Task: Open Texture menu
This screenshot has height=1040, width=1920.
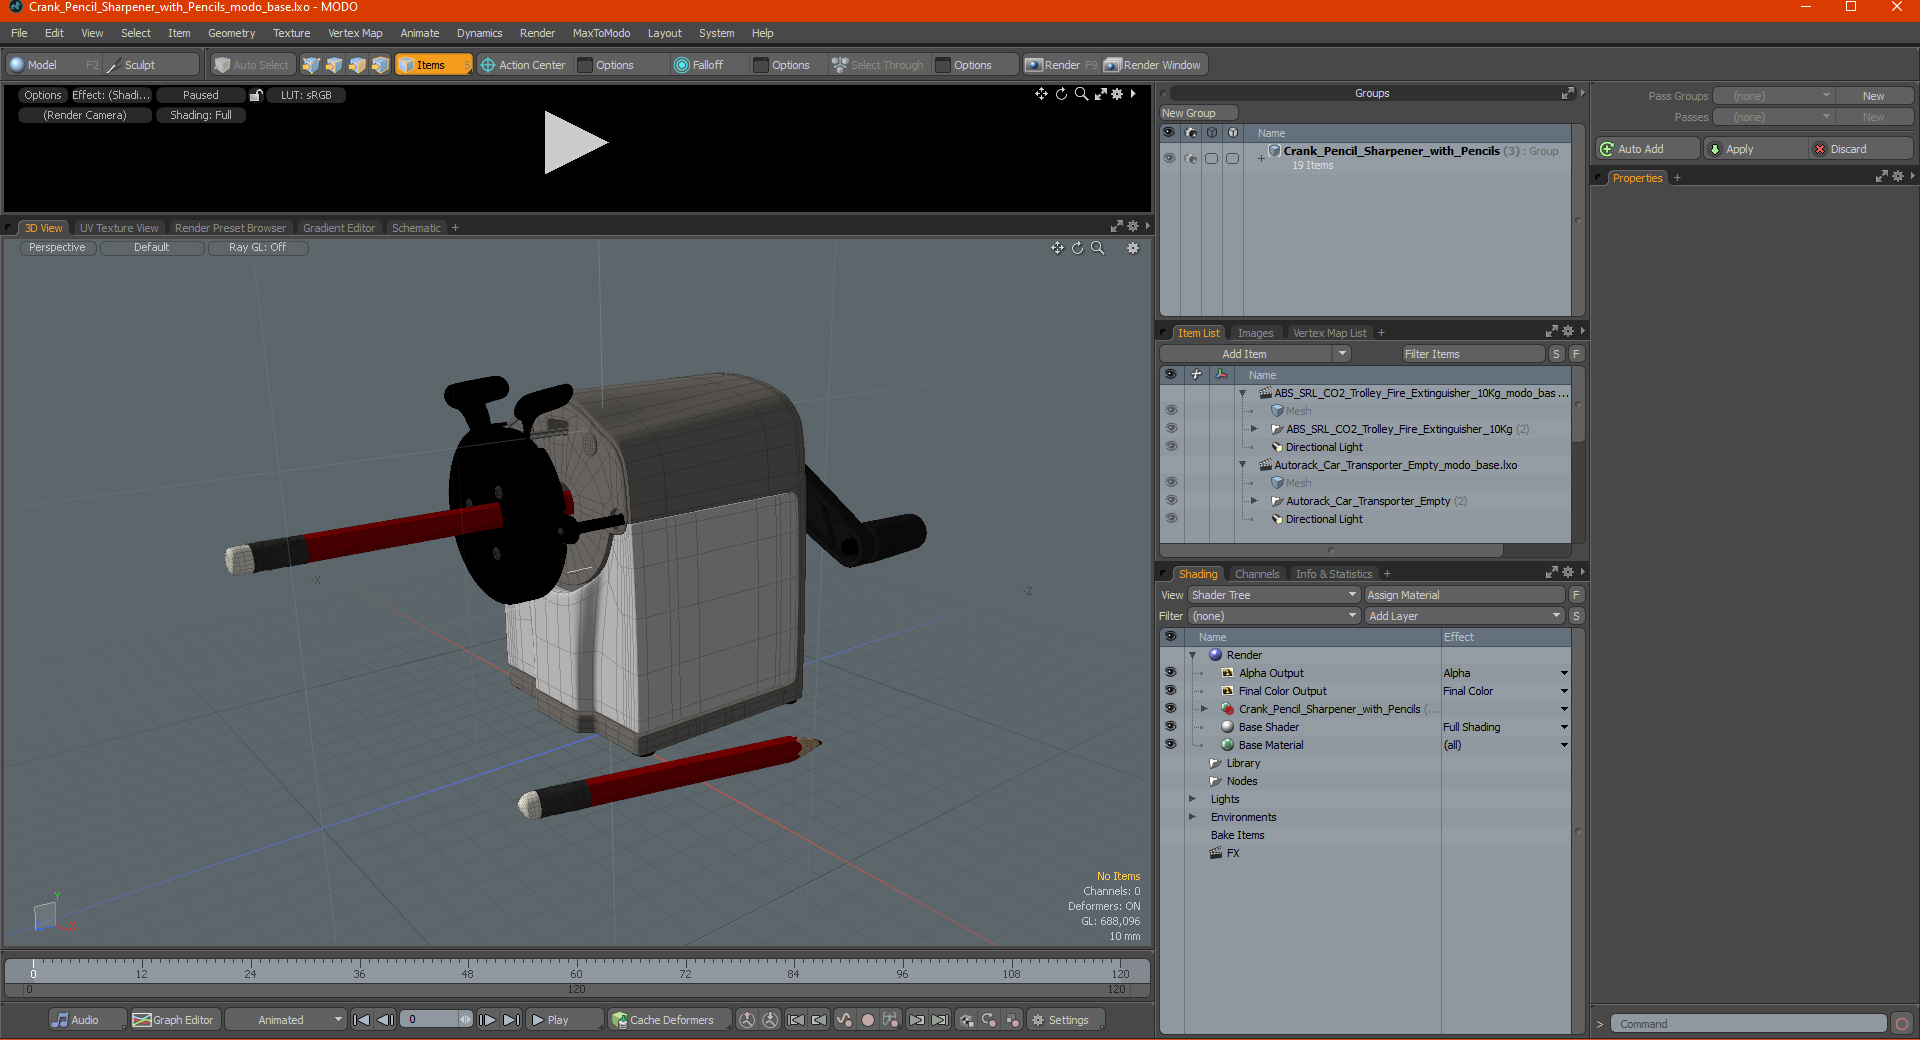Action: pos(292,33)
